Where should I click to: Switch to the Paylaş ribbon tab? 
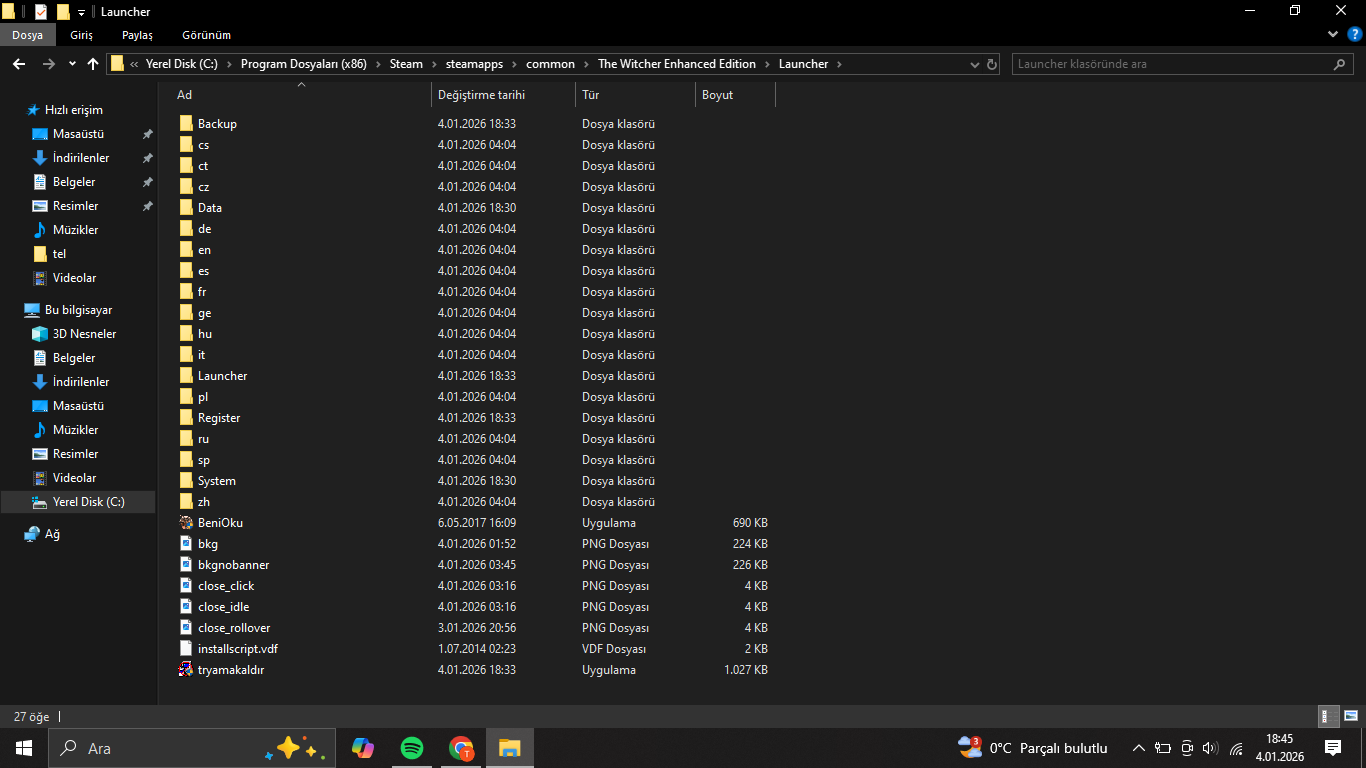coord(138,35)
